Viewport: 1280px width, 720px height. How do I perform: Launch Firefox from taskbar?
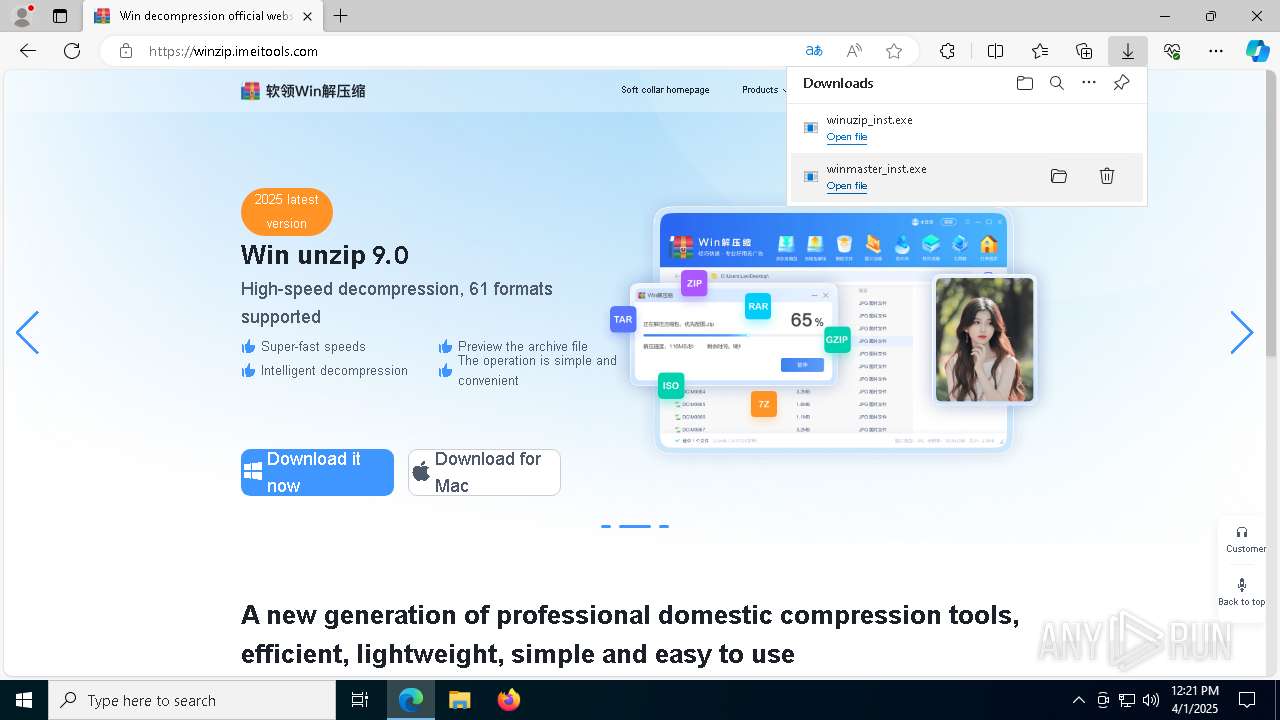click(509, 700)
